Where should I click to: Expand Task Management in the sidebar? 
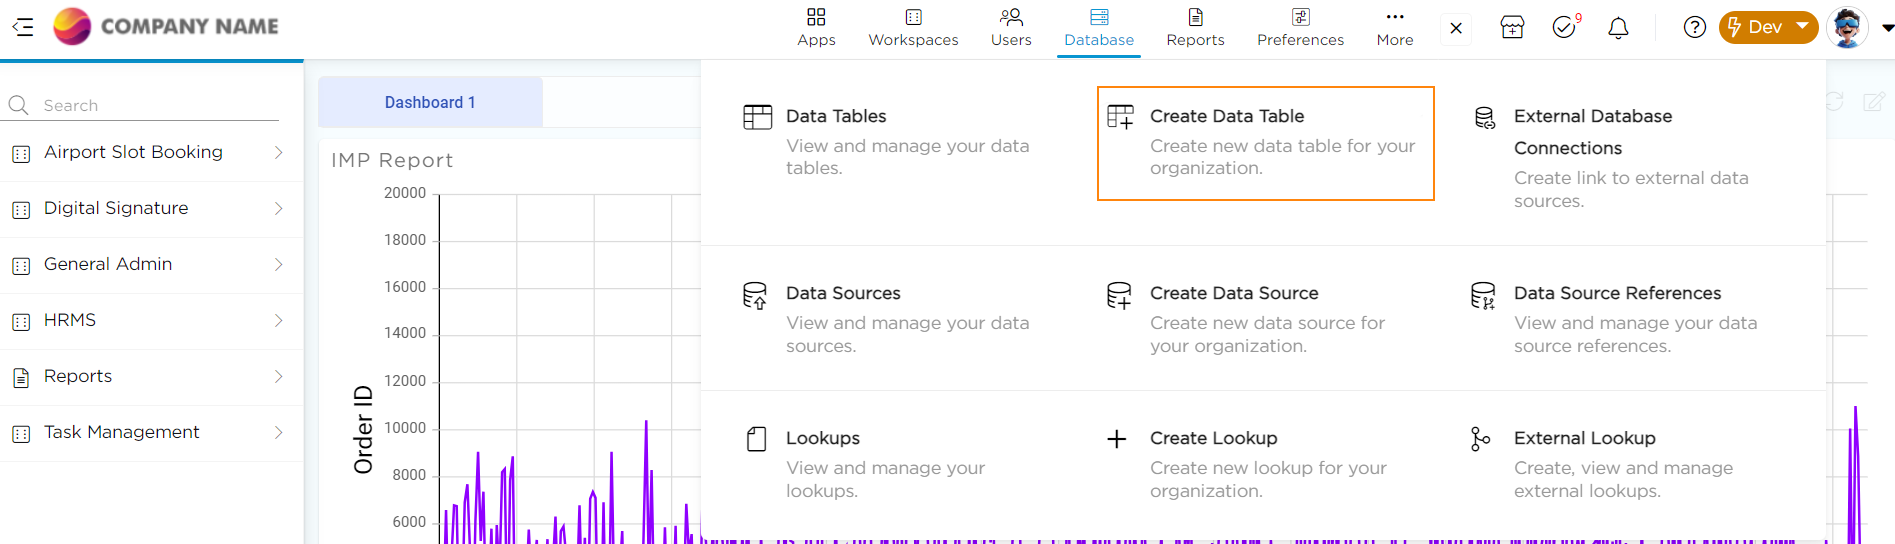(279, 433)
